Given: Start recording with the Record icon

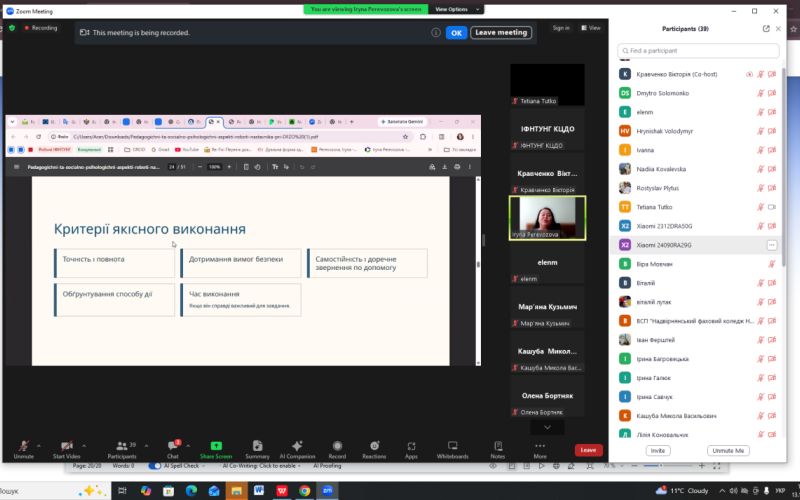Looking at the screenshot, I should tap(337, 450).
